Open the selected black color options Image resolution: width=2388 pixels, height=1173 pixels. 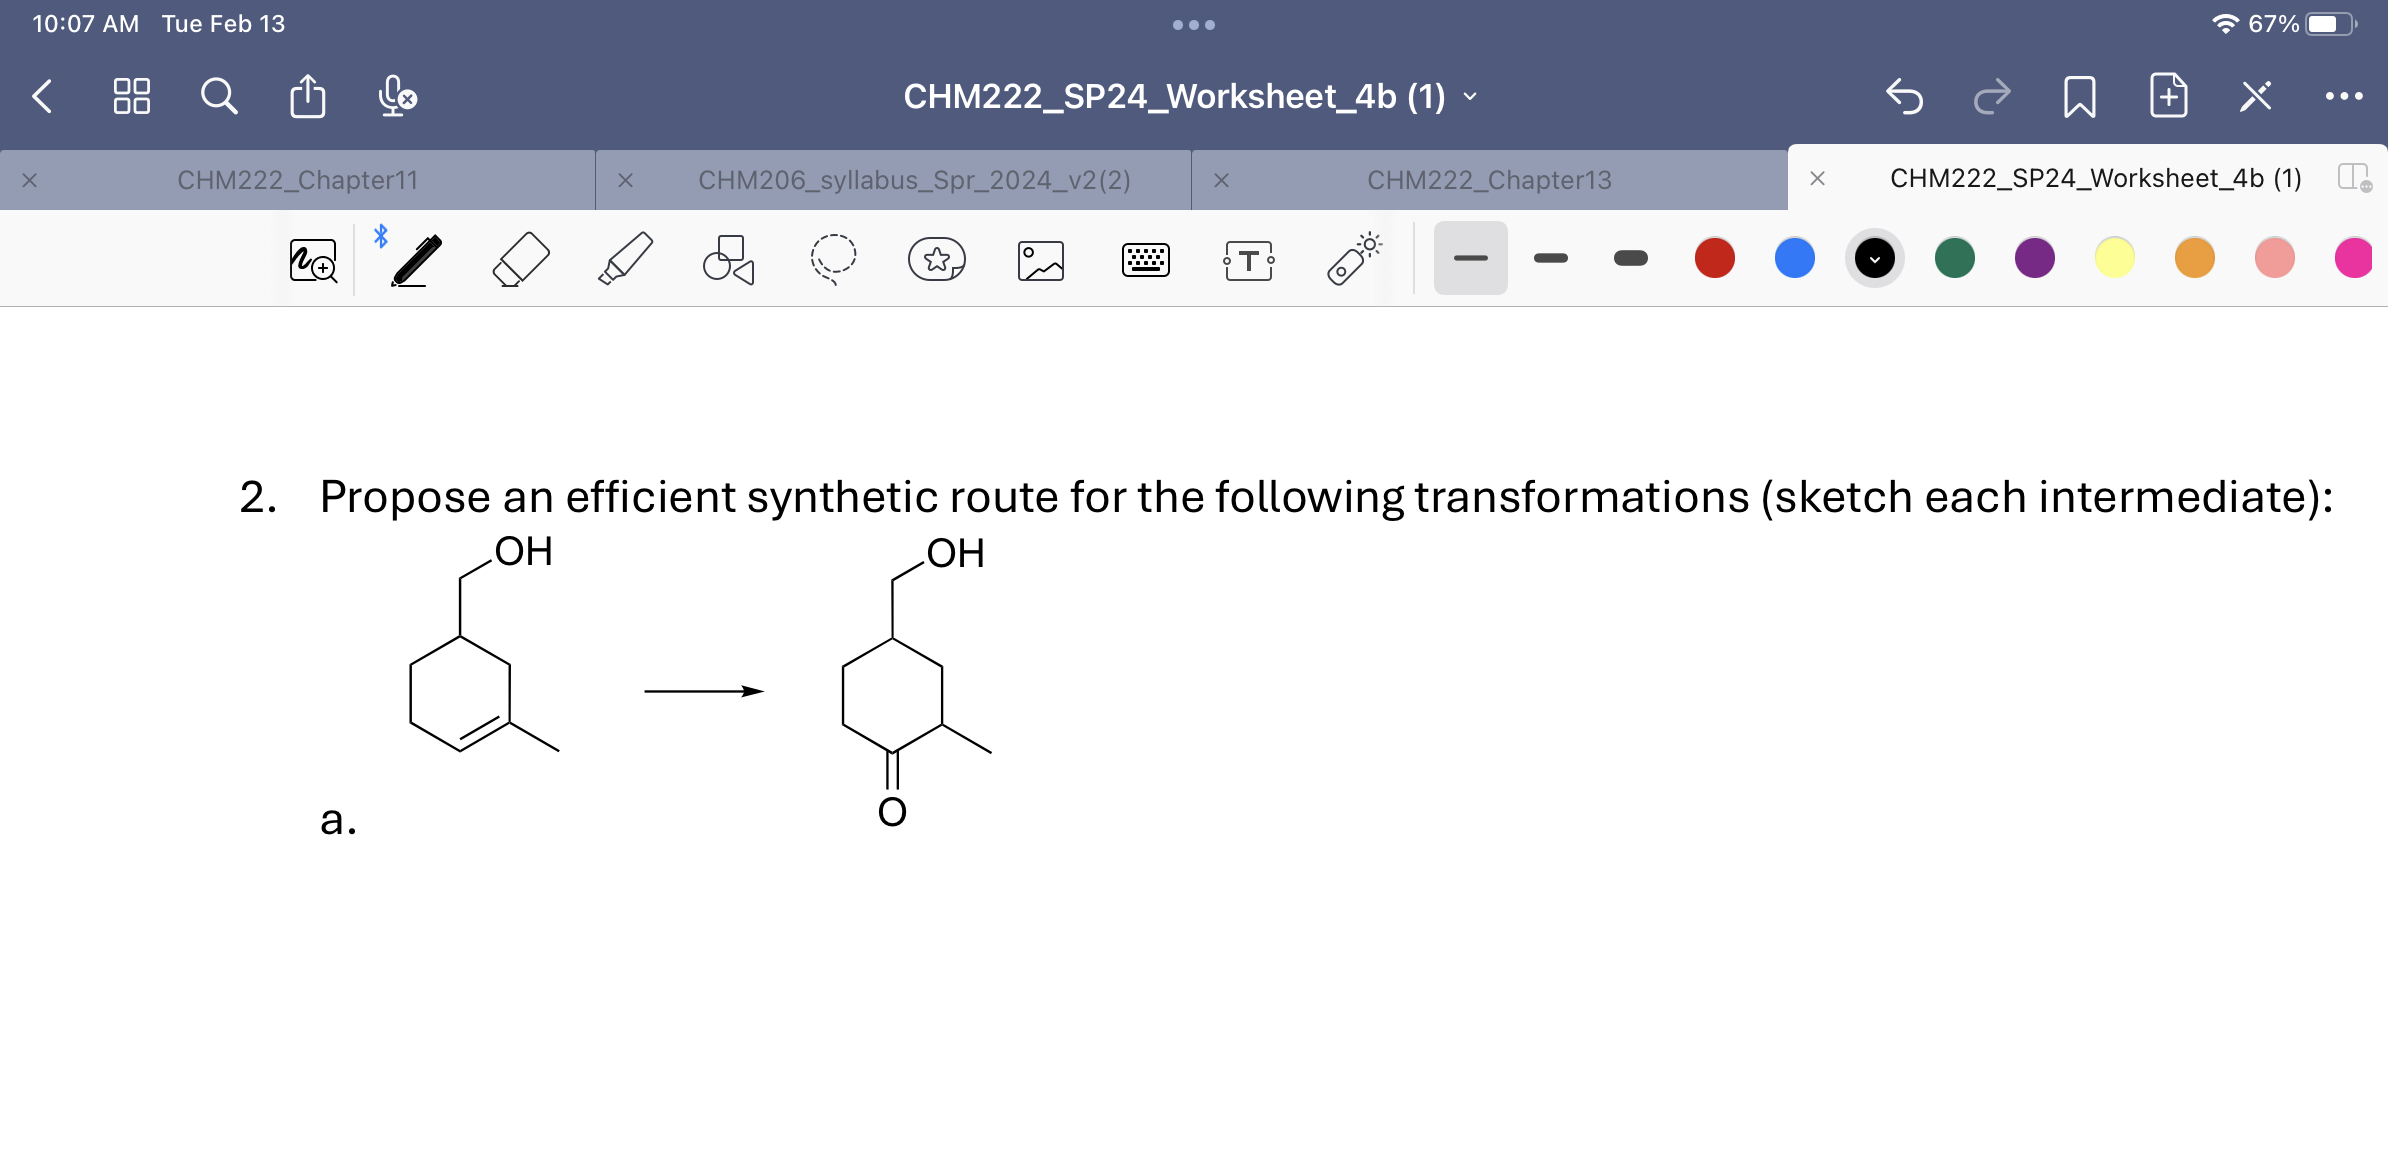tap(1875, 258)
